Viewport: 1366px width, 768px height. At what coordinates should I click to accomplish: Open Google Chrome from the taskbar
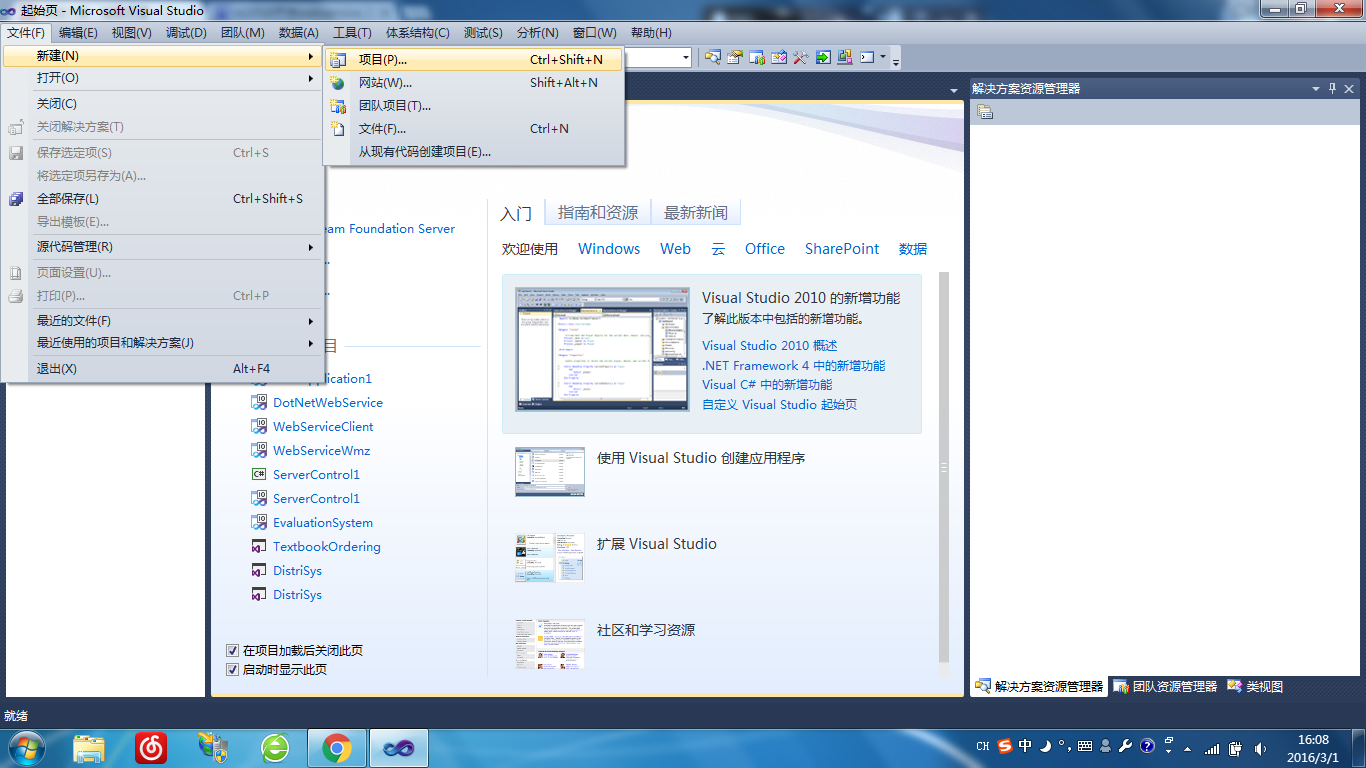pyautogui.click(x=337, y=747)
